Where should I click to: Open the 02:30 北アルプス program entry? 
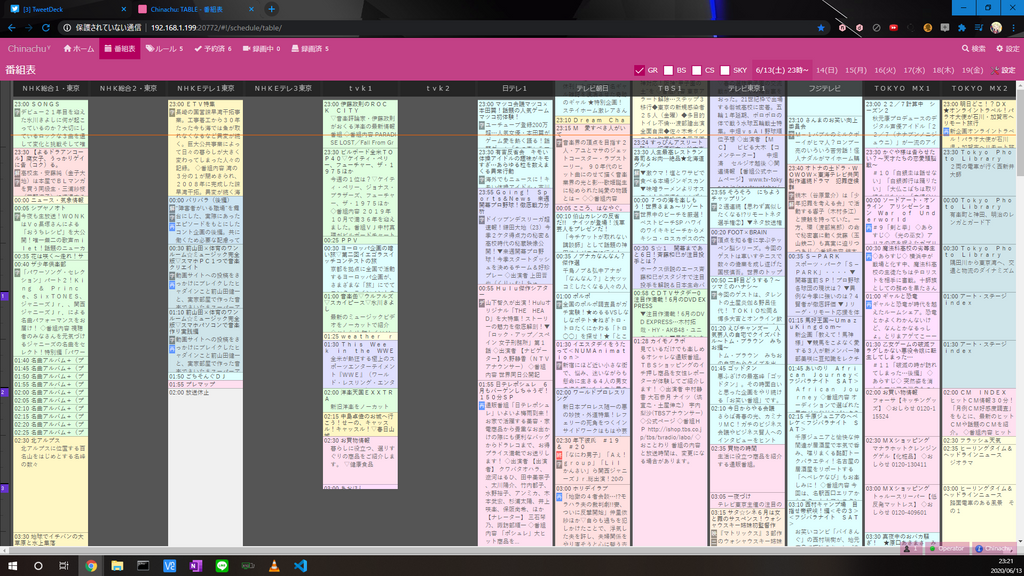(51, 485)
